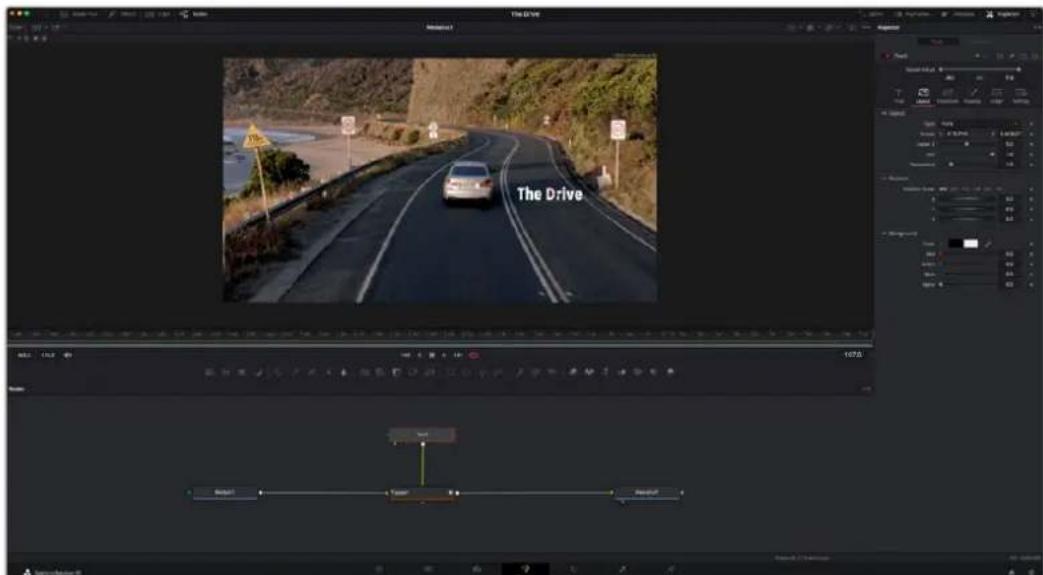
Task: Click the current time field showing 107.0
Action: (853, 355)
